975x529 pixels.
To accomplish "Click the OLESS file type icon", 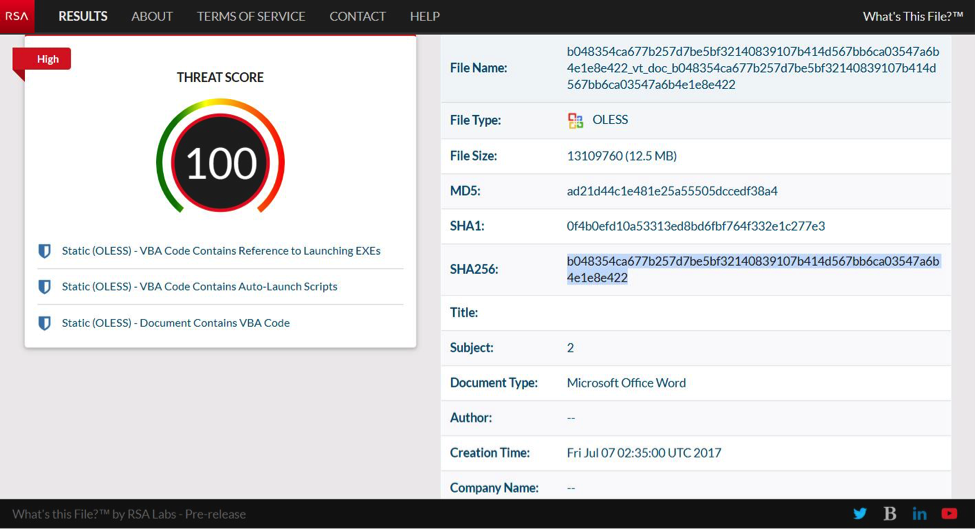I will (x=575, y=120).
